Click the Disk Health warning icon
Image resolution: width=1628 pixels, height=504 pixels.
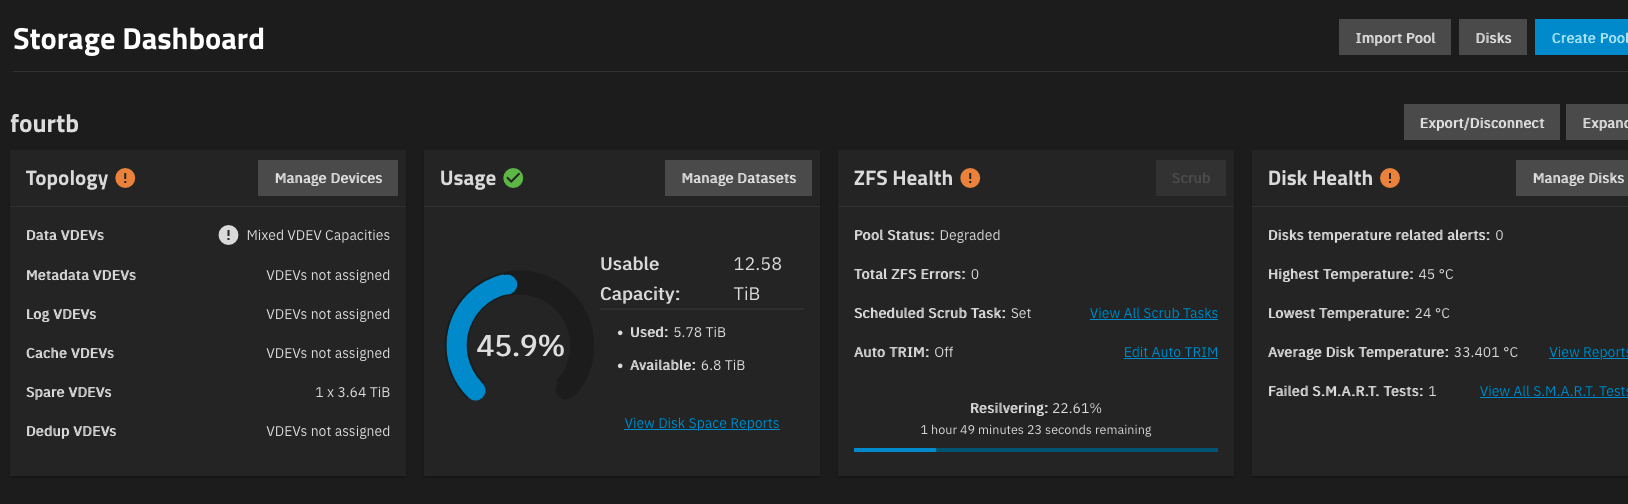(1390, 178)
